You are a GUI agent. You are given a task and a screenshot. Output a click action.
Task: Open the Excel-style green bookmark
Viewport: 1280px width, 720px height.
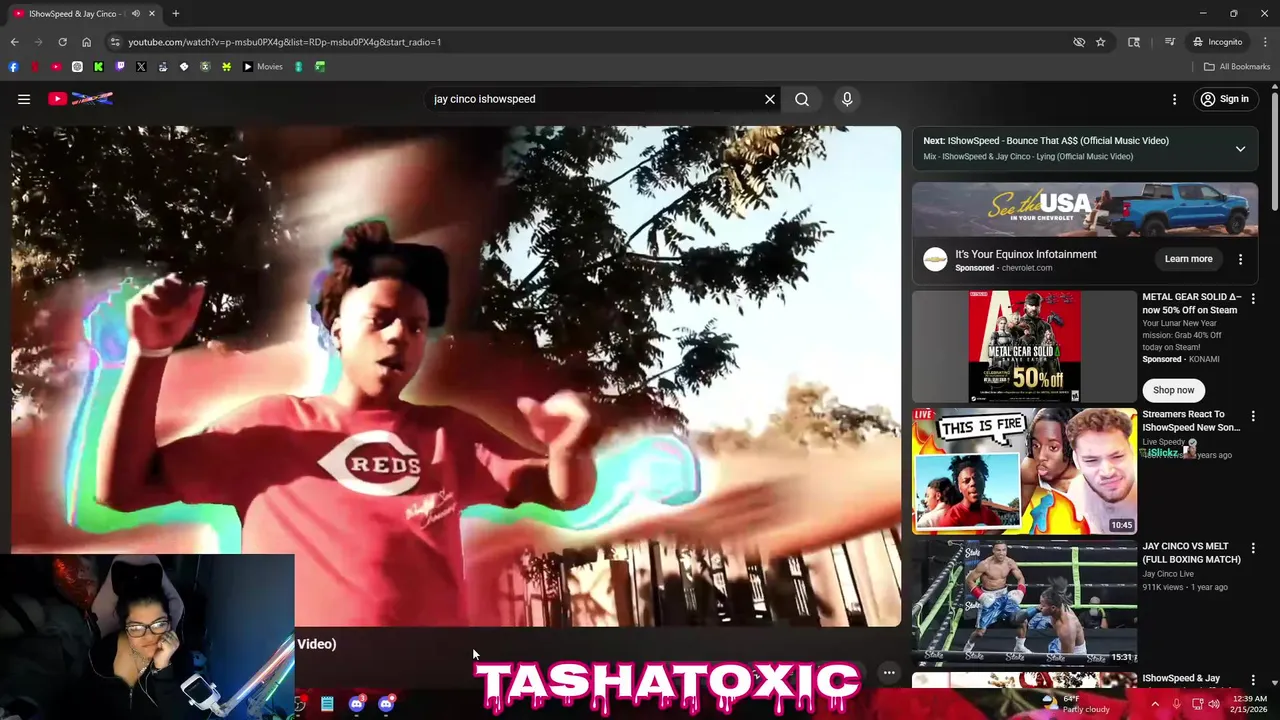(x=320, y=67)
